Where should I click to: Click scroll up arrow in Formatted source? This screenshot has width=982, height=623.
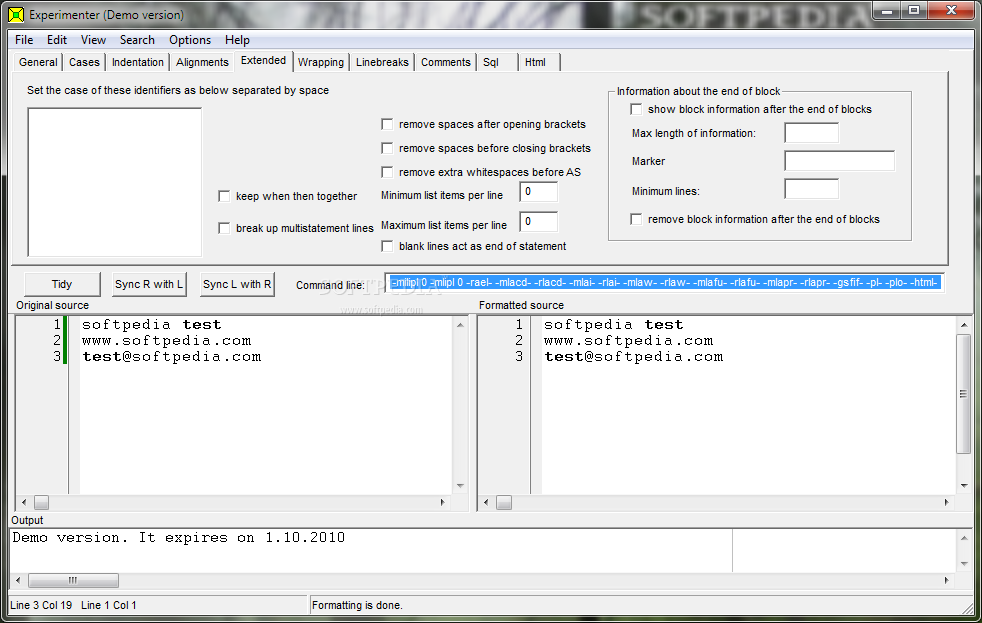(x=964, y=325)
